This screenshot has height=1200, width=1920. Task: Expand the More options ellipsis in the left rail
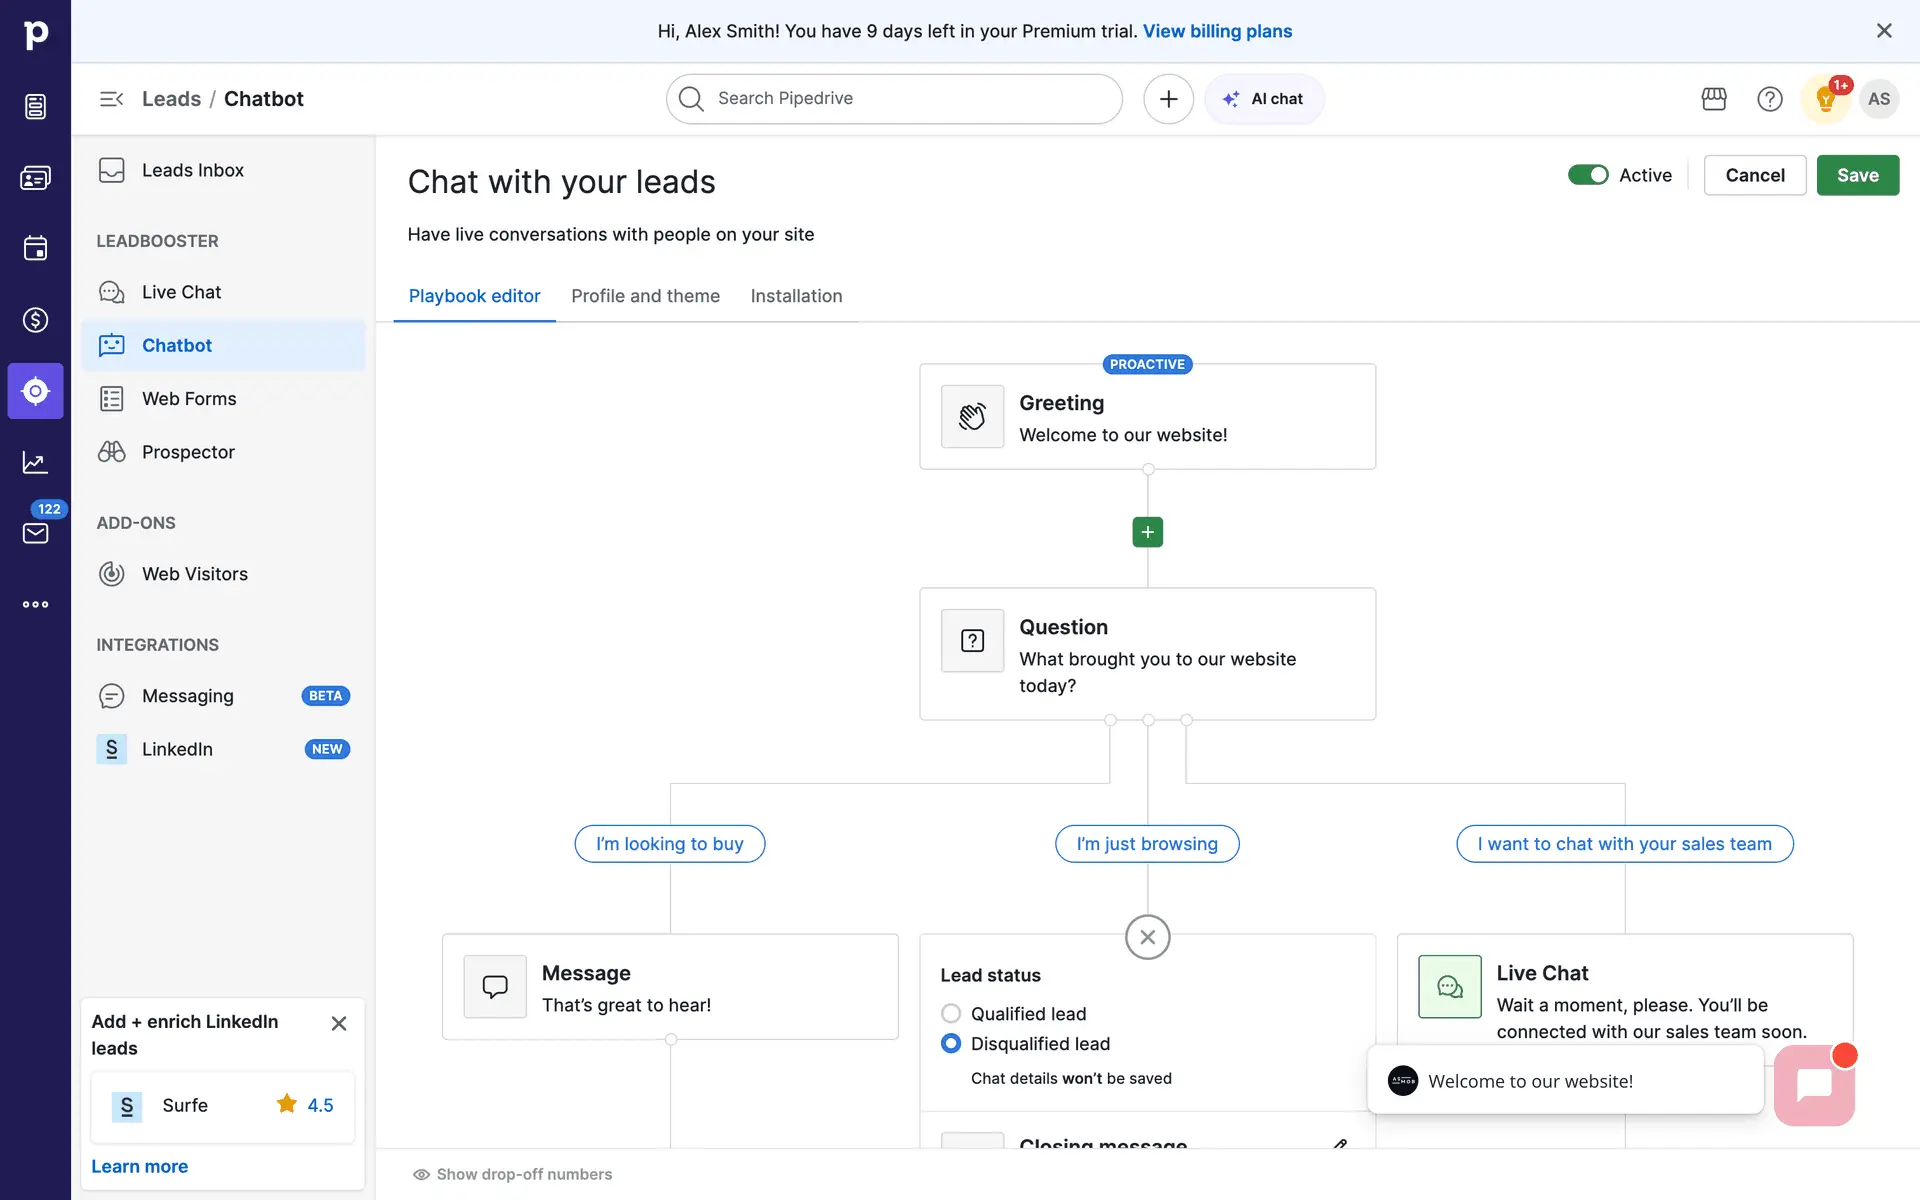[35, 604]
